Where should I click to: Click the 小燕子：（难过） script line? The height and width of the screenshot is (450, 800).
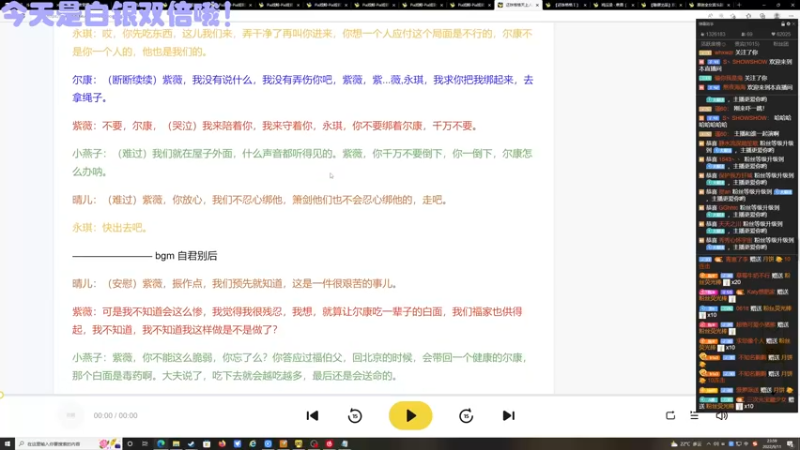[x=303, y=162]
